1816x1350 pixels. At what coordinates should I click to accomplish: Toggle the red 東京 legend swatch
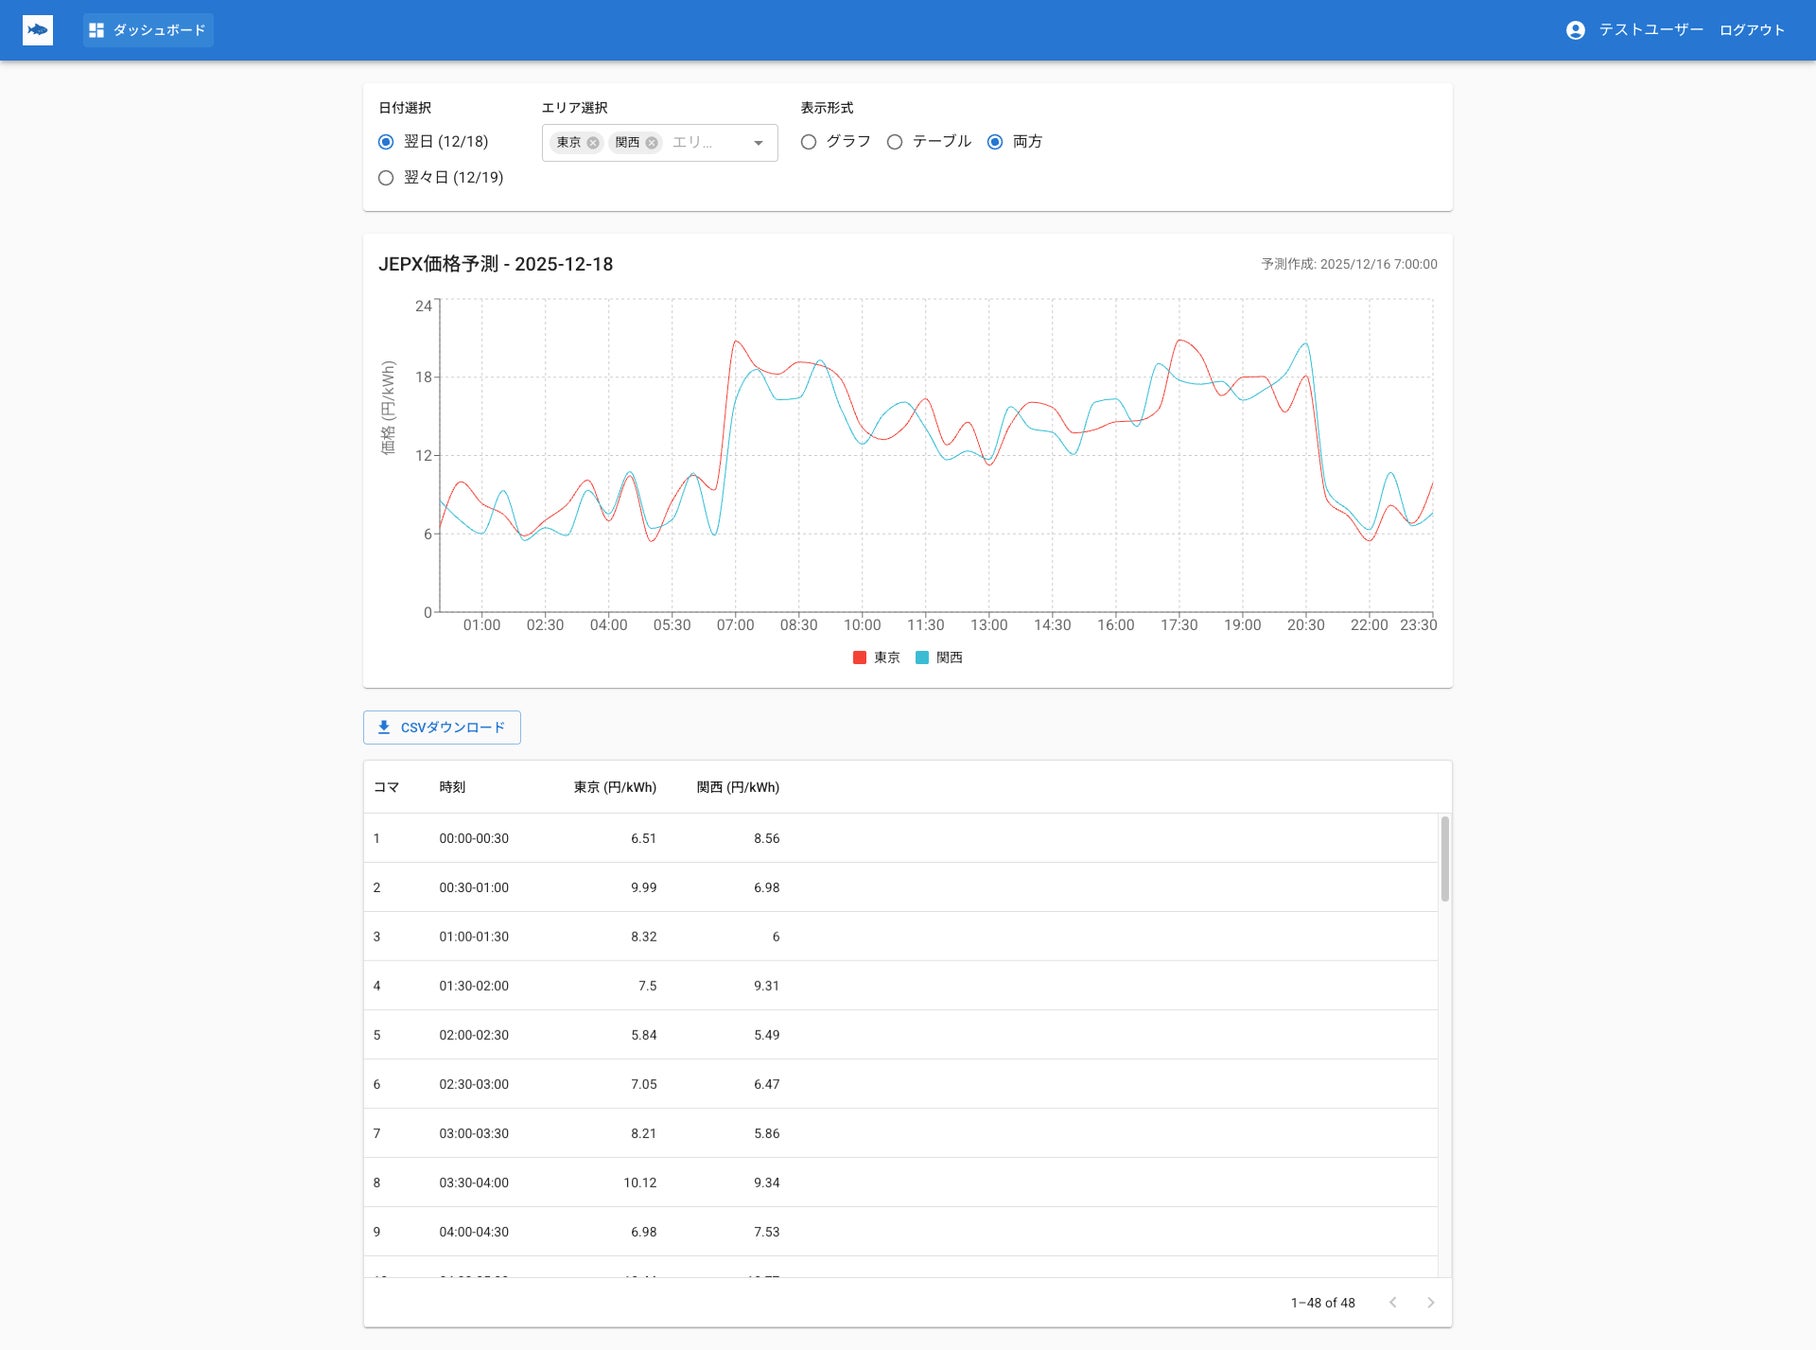[x=859, y=657]
